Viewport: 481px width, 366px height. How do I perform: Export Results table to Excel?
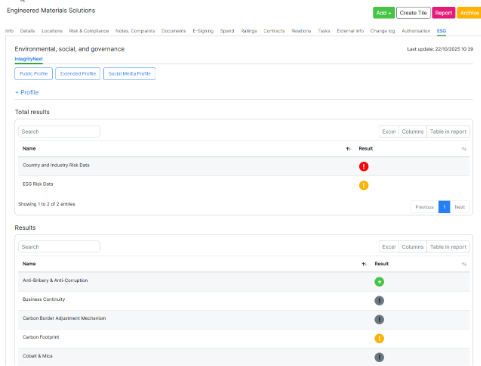[x=389, y=247]
